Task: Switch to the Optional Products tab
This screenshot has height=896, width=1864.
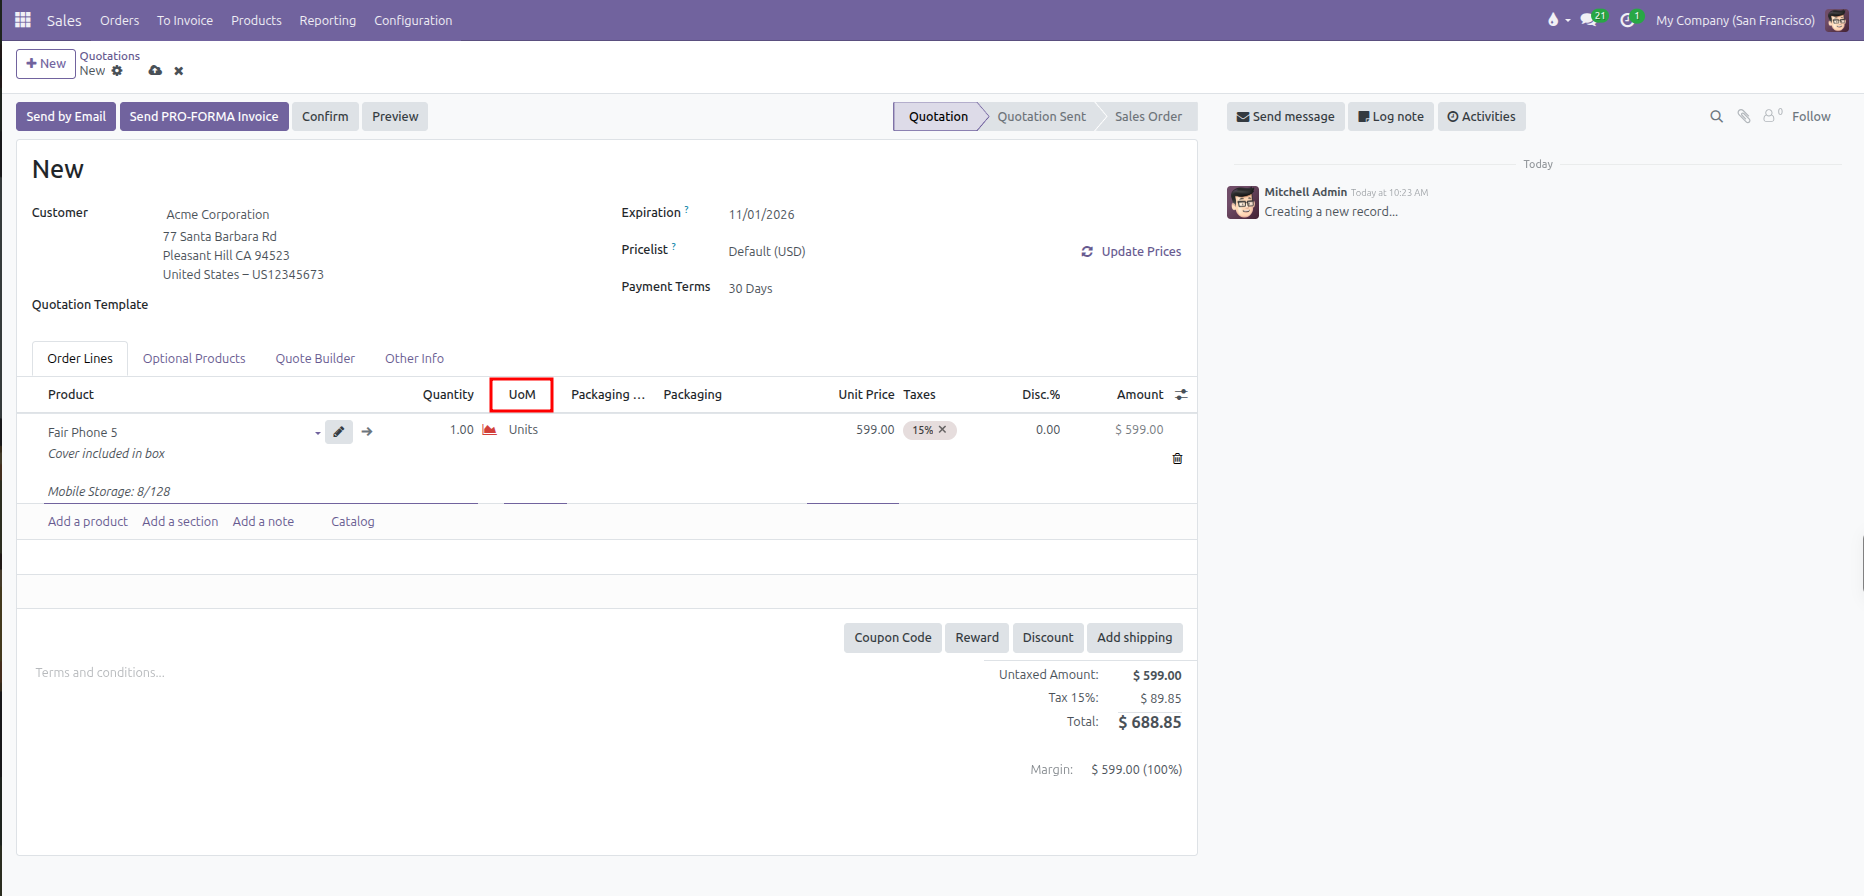Action: pyautogui.click(x=194, y=359)
